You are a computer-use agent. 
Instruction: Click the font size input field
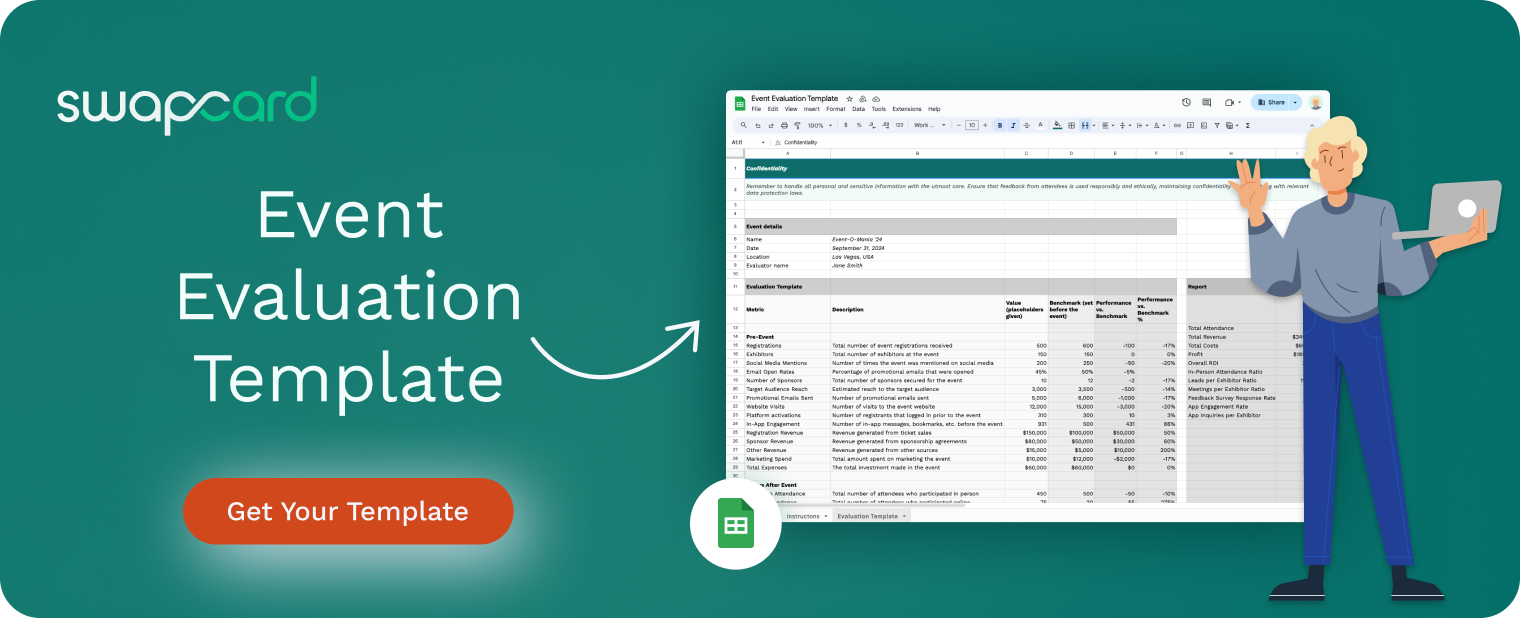971,126
